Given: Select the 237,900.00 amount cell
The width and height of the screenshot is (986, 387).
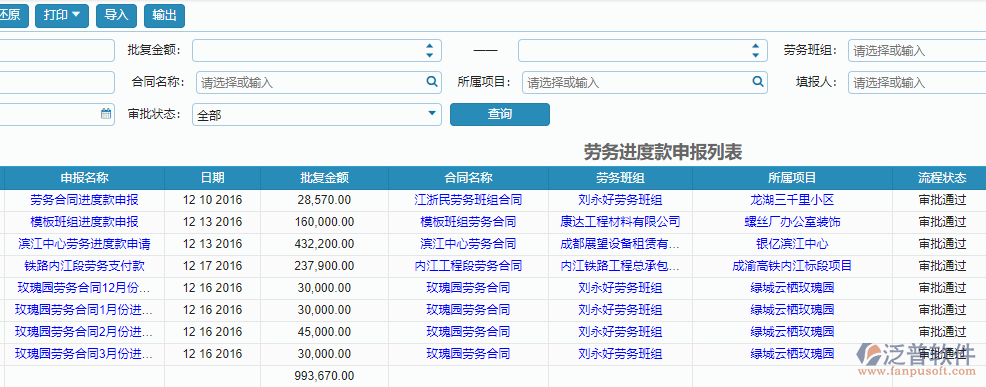Looking at the screenshot, I should point(324,266).
